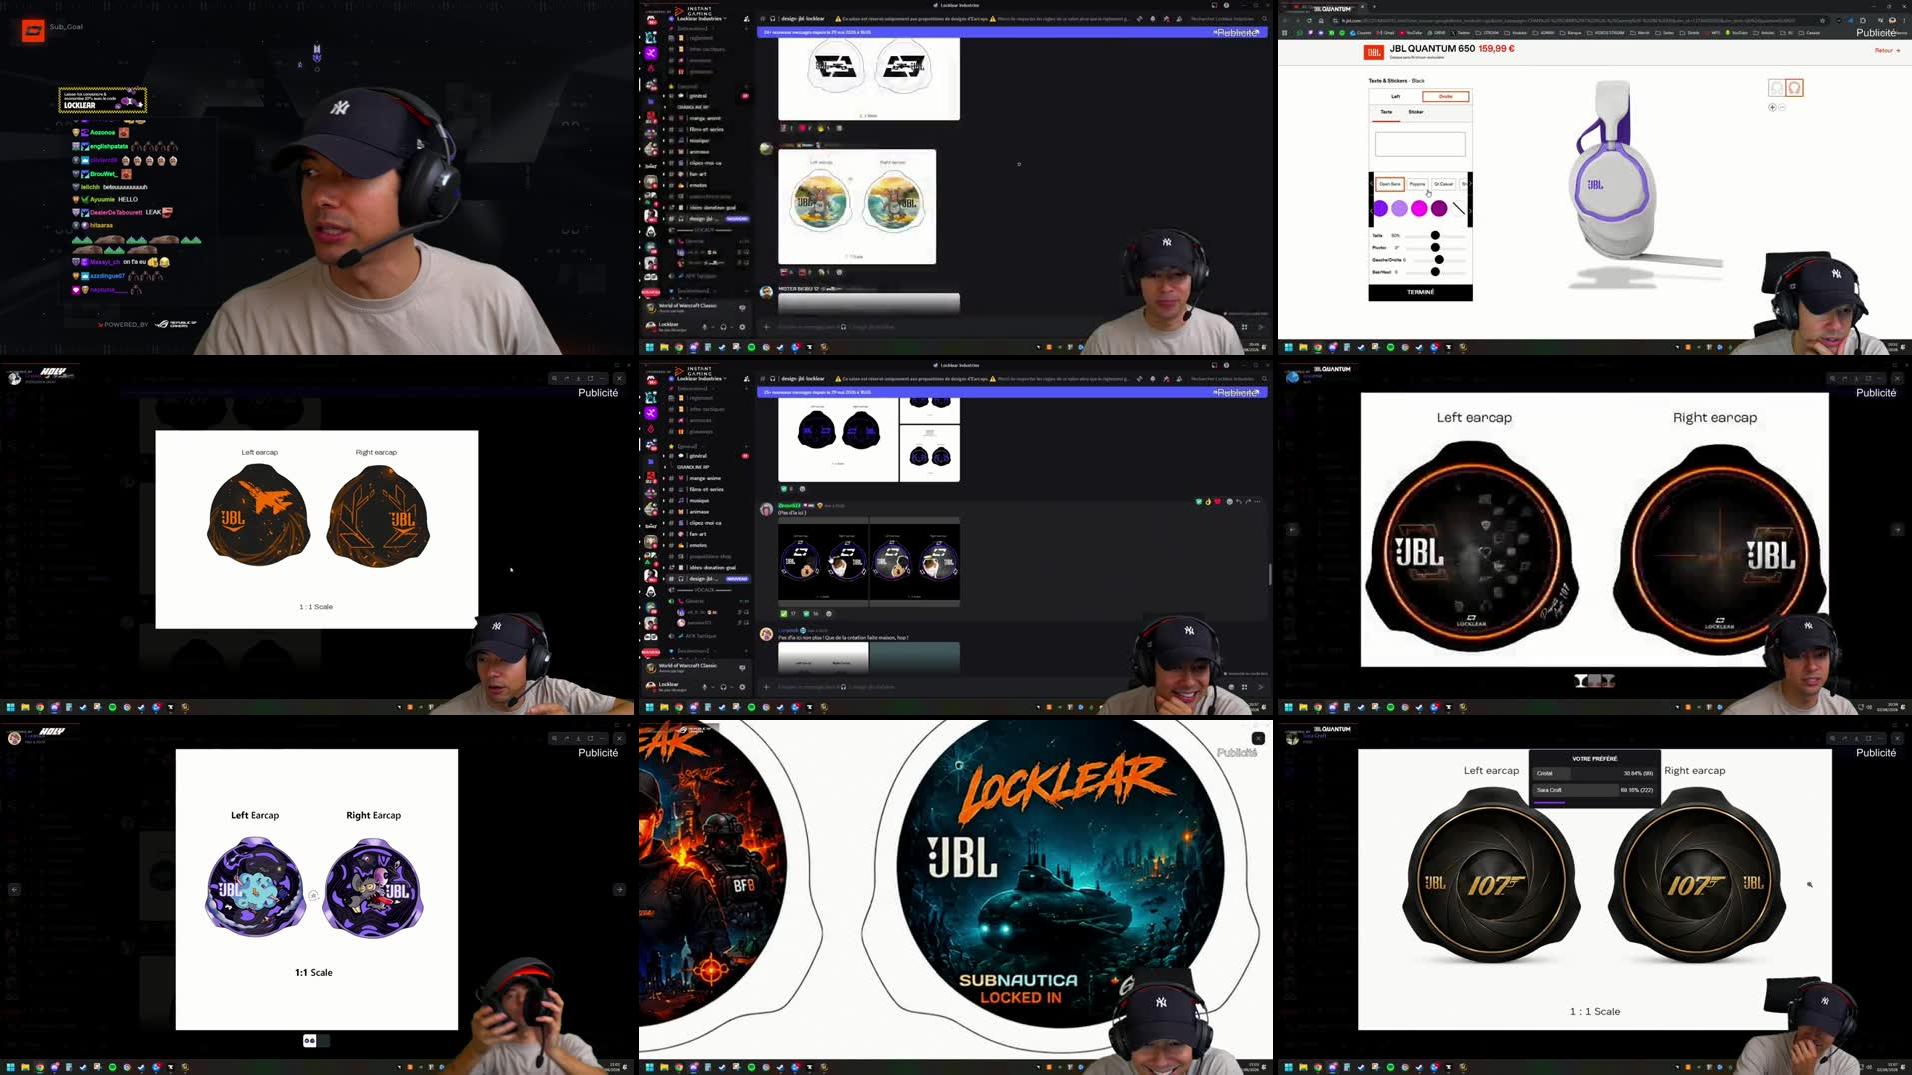This screenshot has height=1075, width=1912.
Task: Open the surfing bear earcap image
Action: [857, 207]
